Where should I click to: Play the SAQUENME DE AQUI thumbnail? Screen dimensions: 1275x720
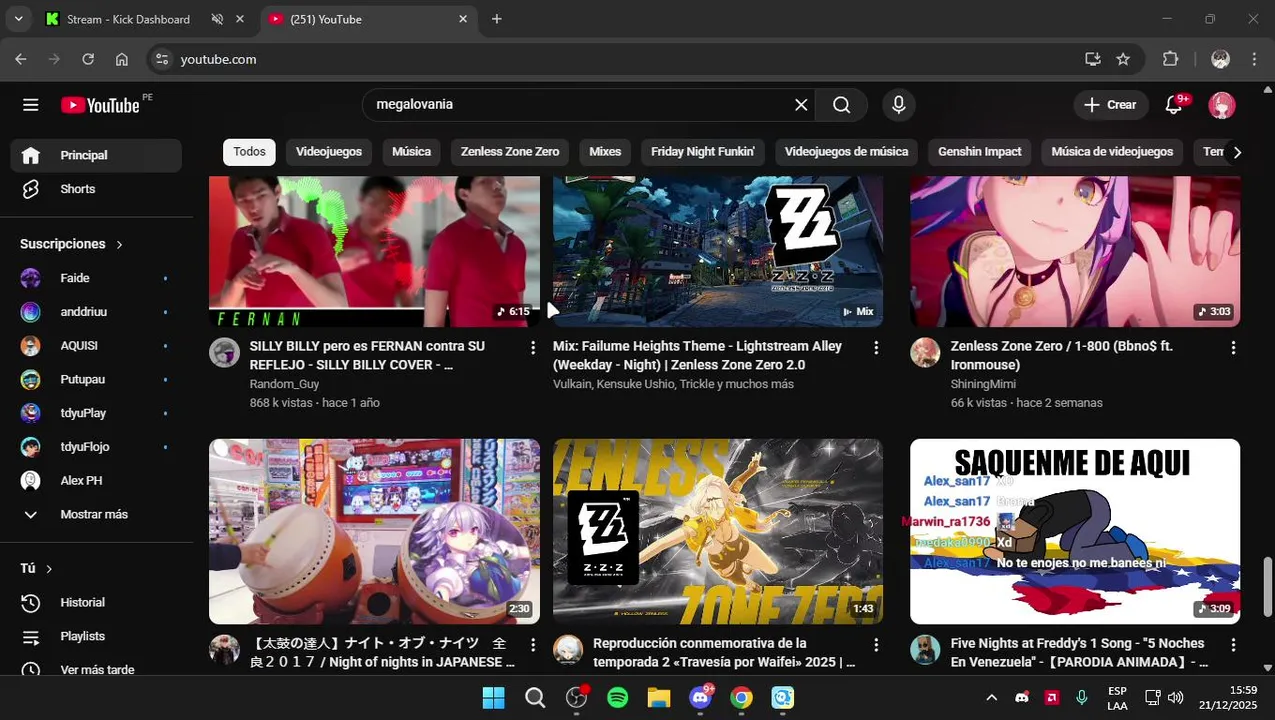click(1075, 531)
